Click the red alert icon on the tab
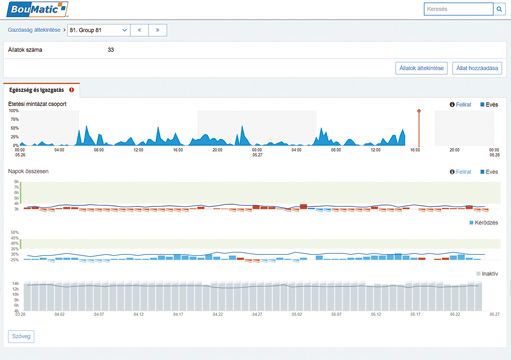Screen dimensions: 511x360 [x=71, y=90]
